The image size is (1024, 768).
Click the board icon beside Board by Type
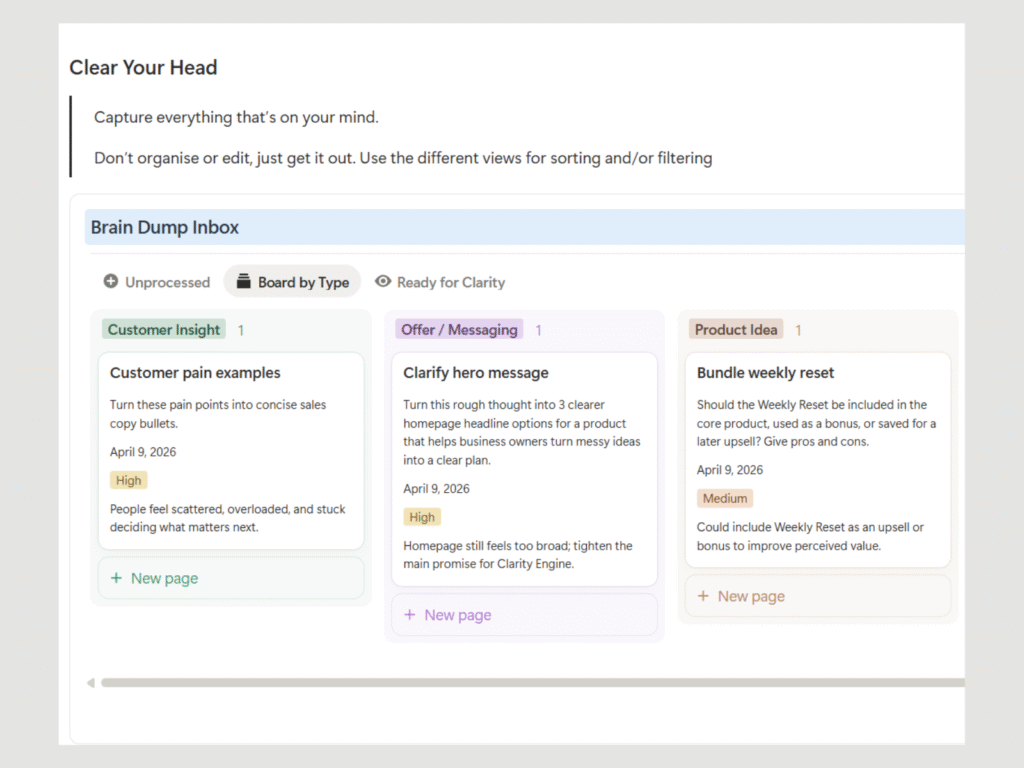pos(243,282)
